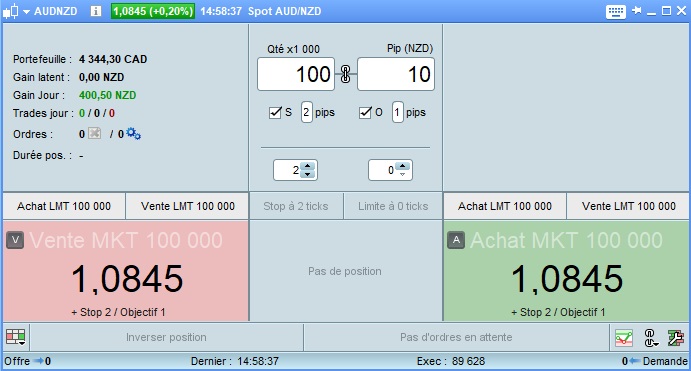Click the Spot AUD/NZD title text

[x=284, y=11]
